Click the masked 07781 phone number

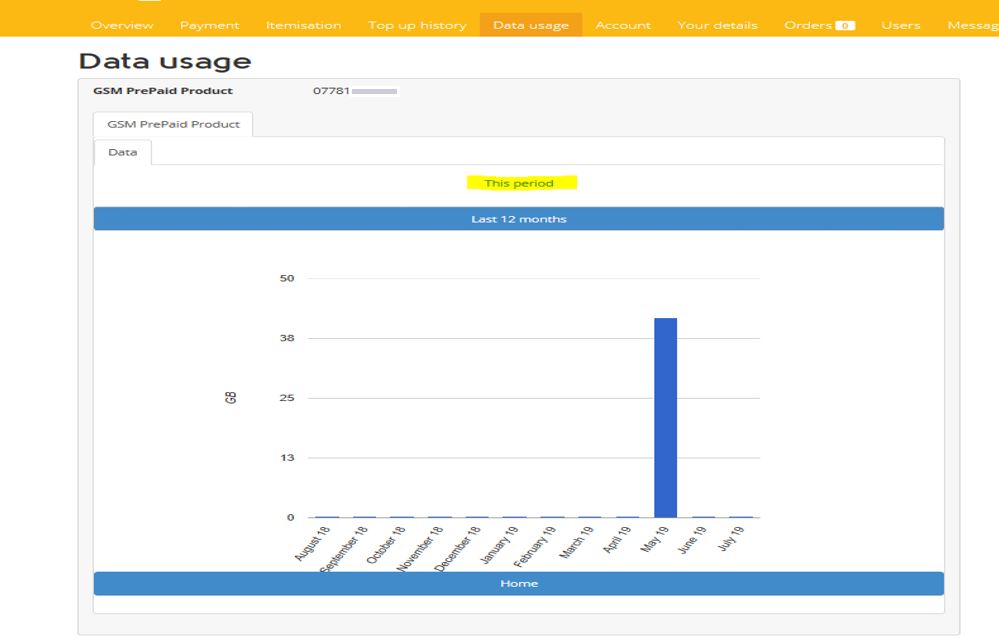coord(355,90)
